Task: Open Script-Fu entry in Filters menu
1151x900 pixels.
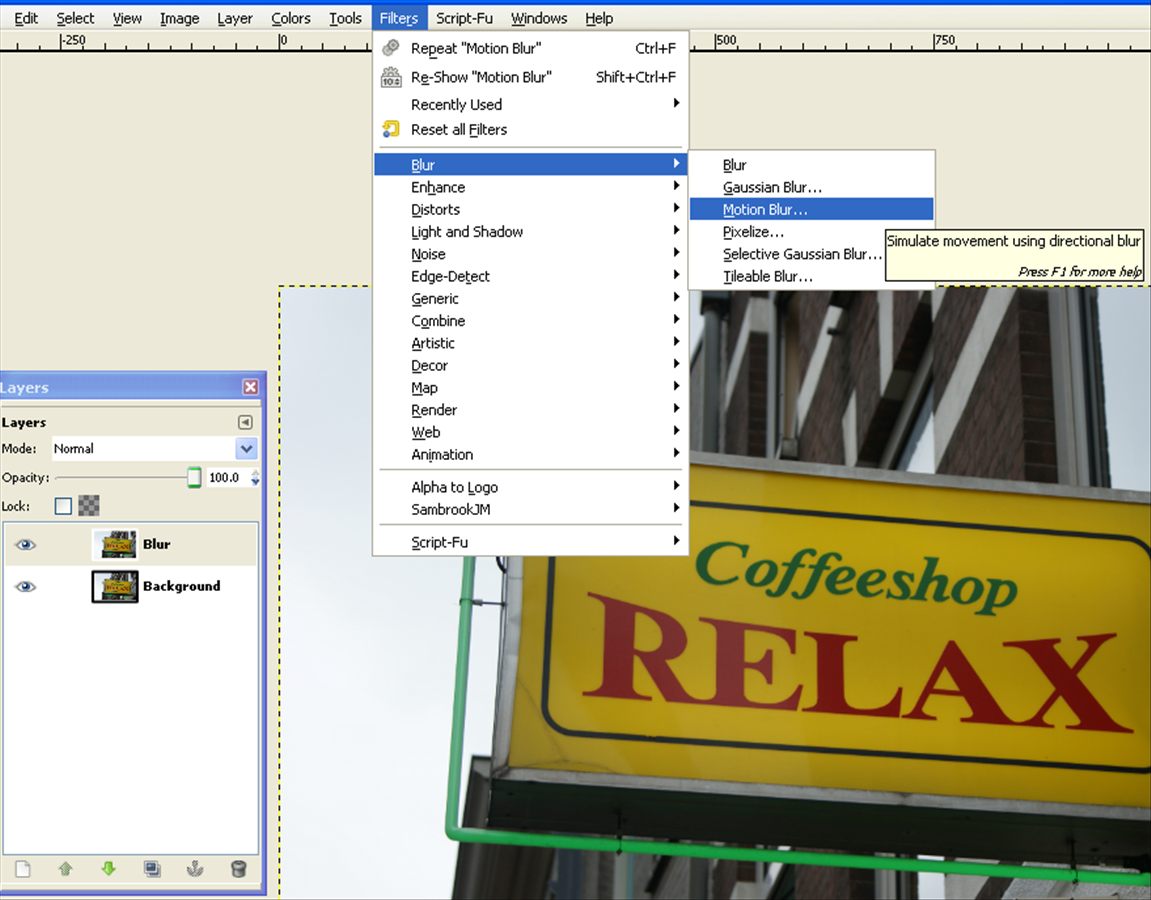Action: 530,542
